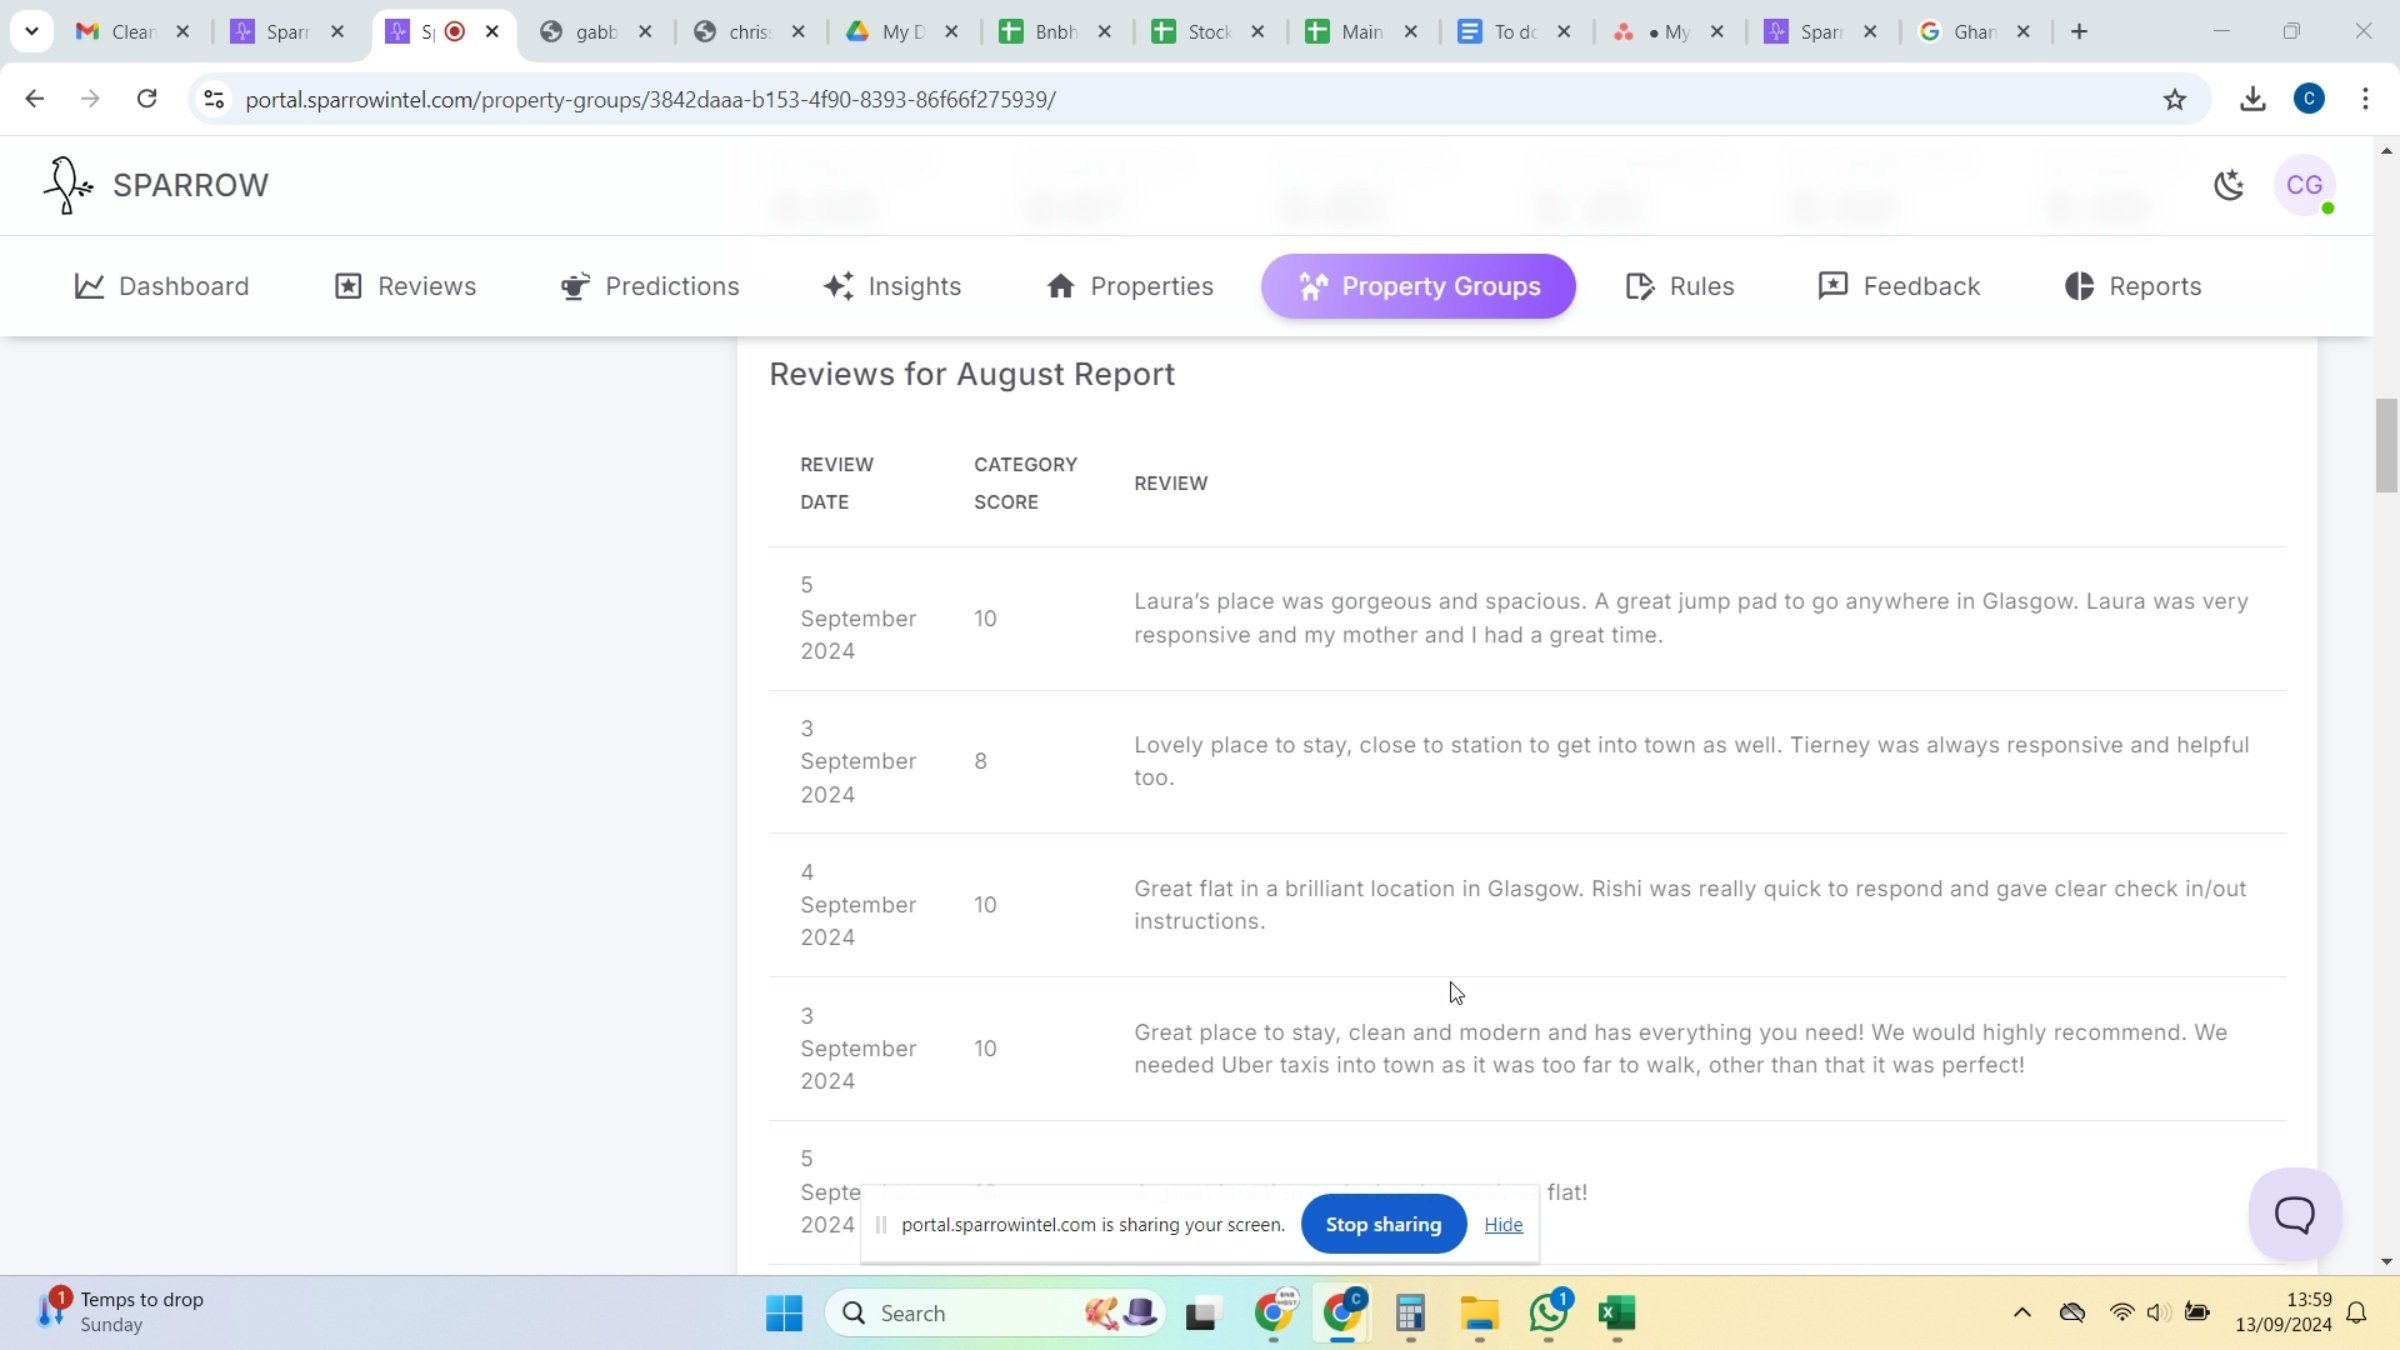Open the Insights tab

(x=892, y=286)
